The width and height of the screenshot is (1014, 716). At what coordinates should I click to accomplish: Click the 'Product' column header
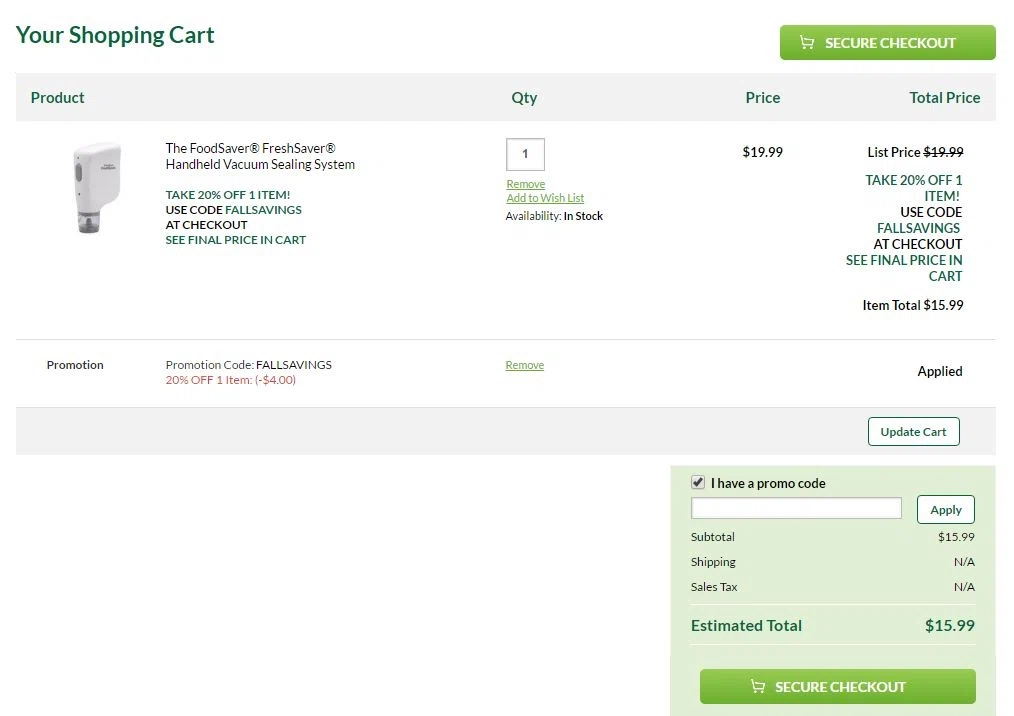(58, 98)
